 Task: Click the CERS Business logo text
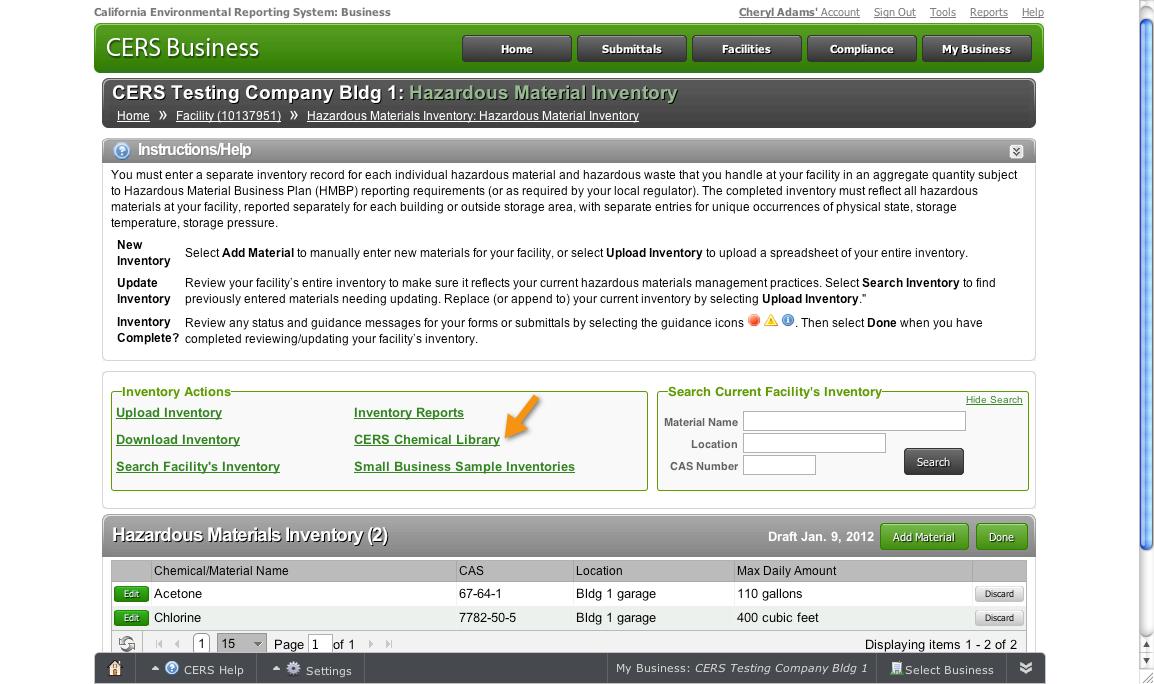[183, 48]
